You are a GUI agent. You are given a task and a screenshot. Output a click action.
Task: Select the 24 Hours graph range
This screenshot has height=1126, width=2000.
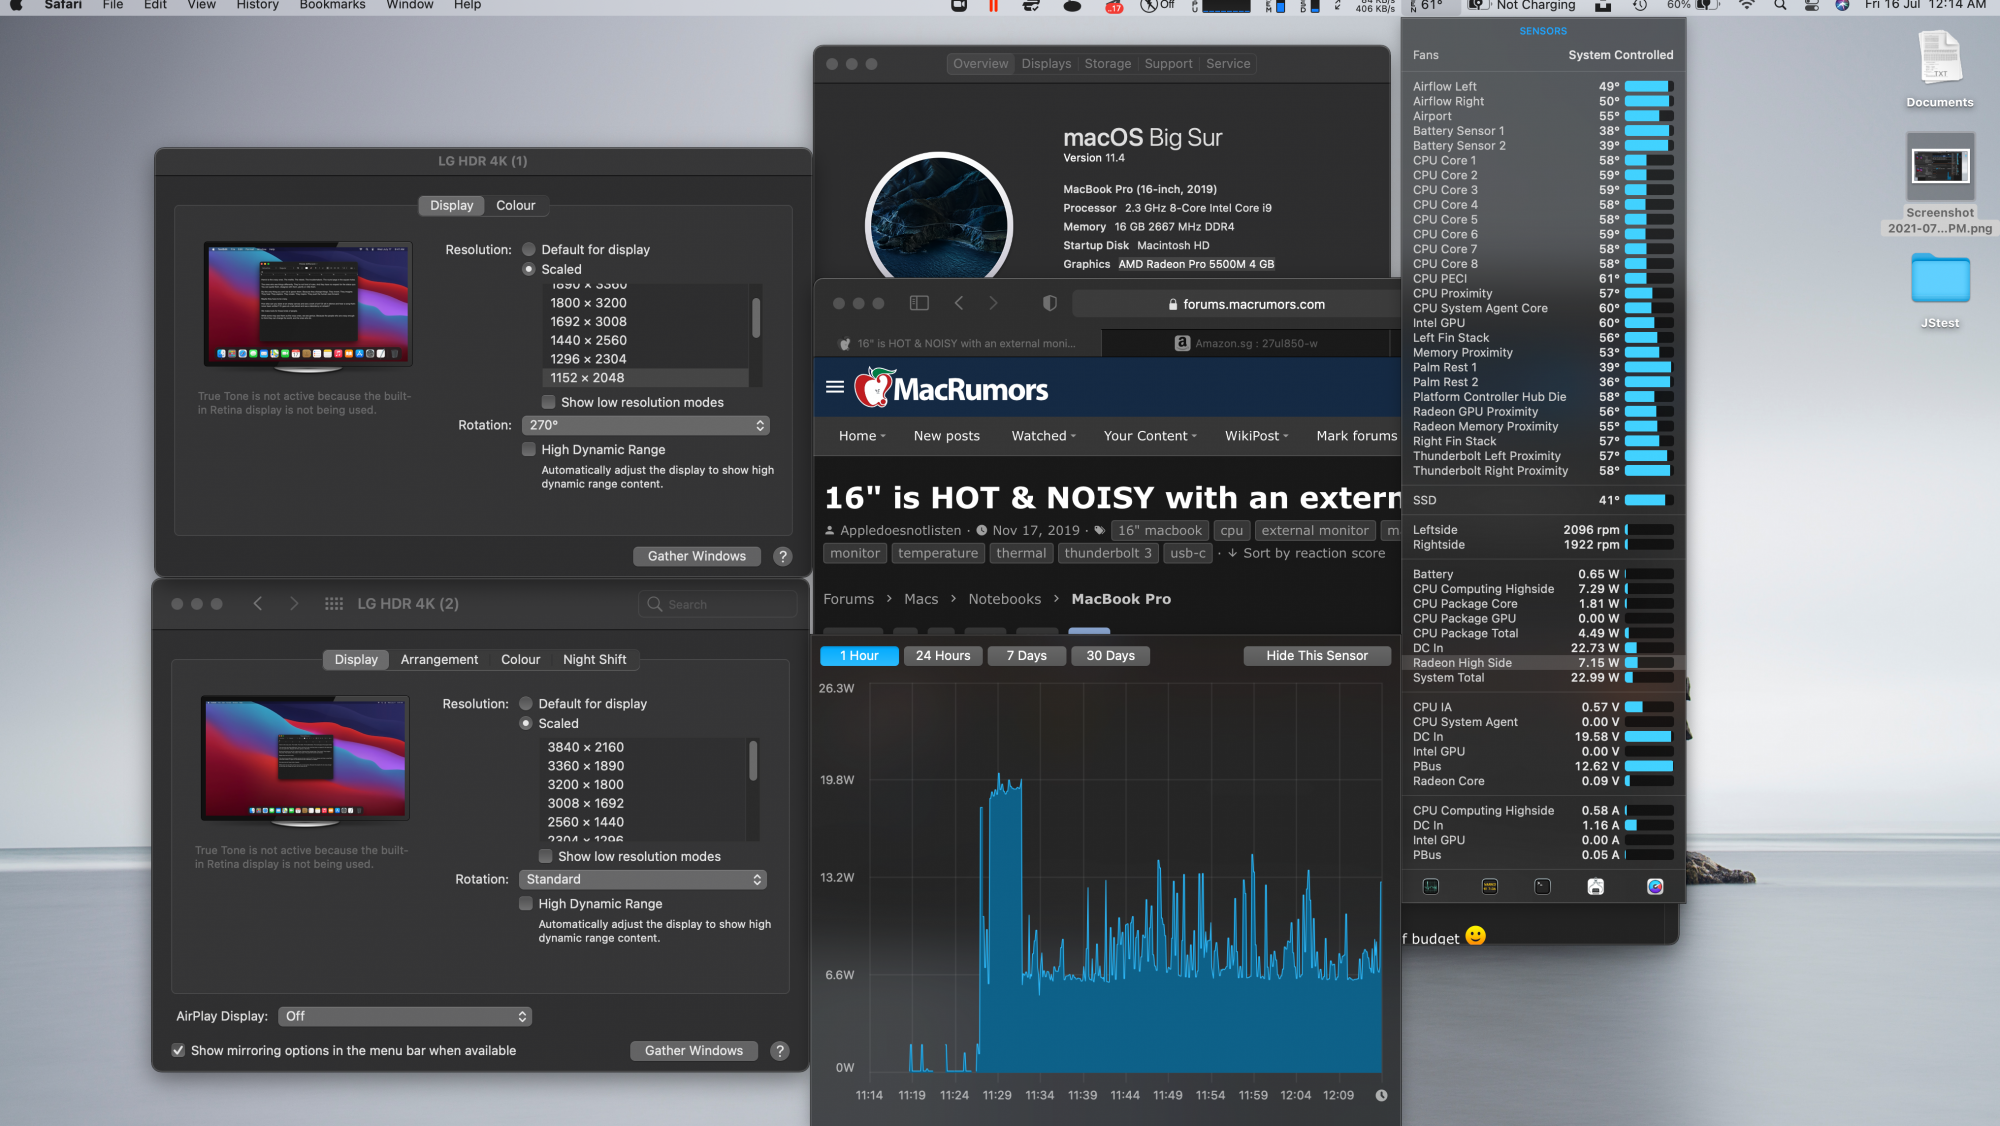[x=942, y=656]
